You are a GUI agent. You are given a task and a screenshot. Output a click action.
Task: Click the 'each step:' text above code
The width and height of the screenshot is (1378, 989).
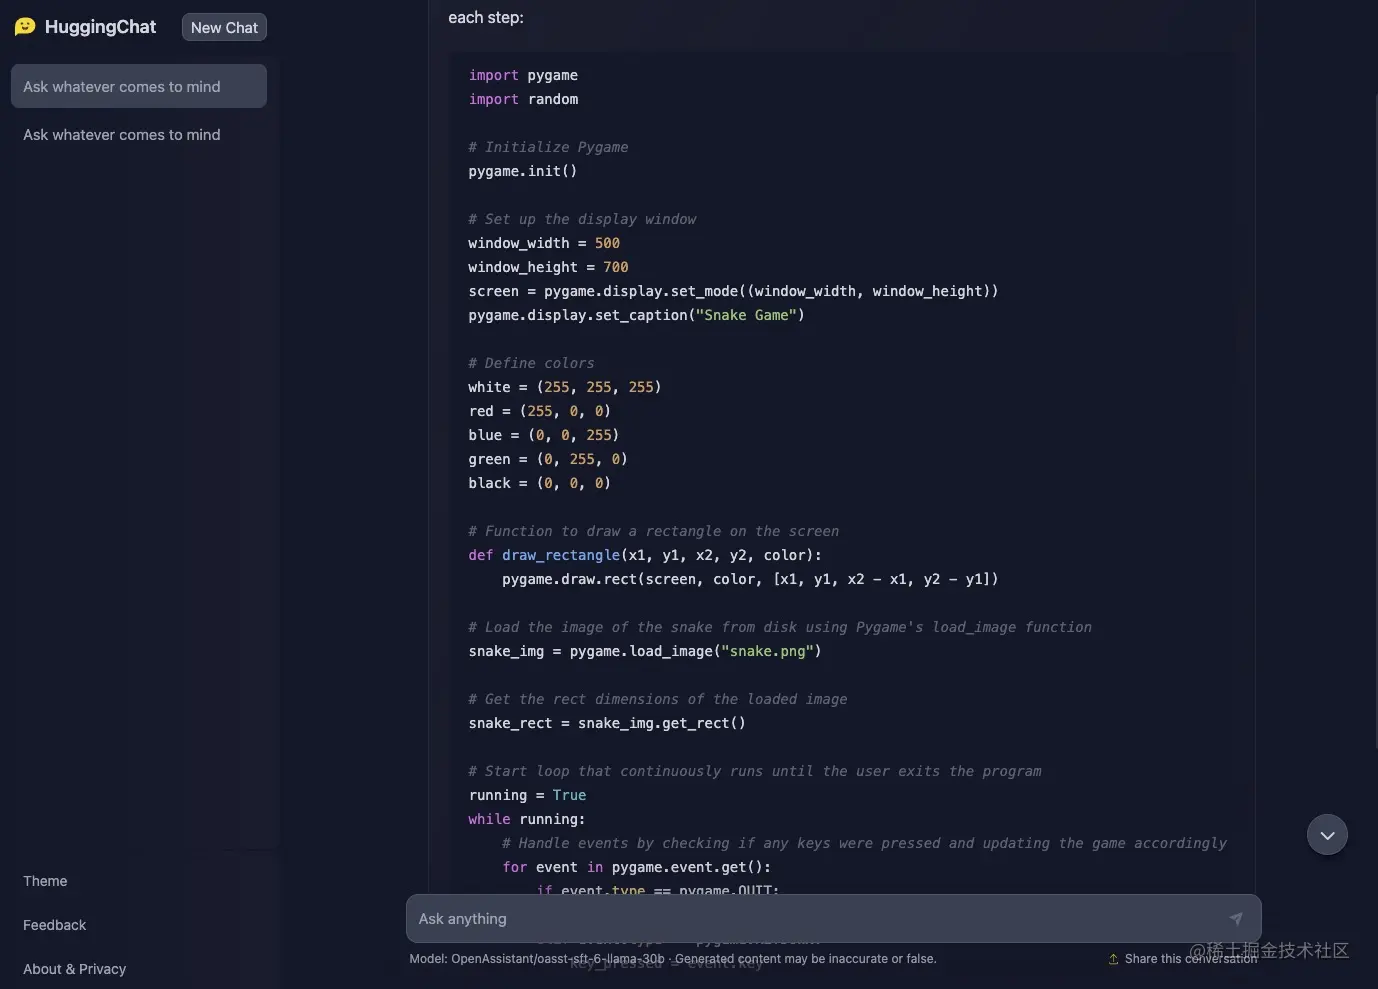[x=486, y=17]
